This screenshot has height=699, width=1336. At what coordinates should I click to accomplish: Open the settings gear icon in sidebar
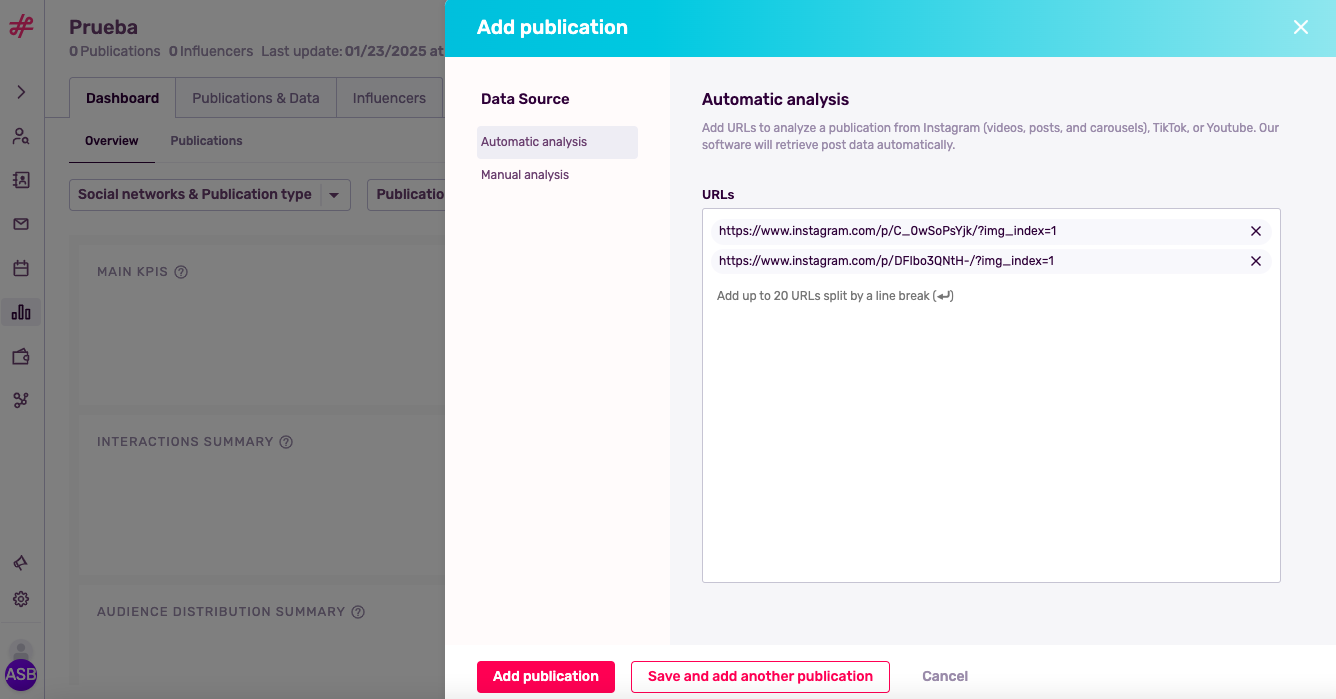(21, 599)
